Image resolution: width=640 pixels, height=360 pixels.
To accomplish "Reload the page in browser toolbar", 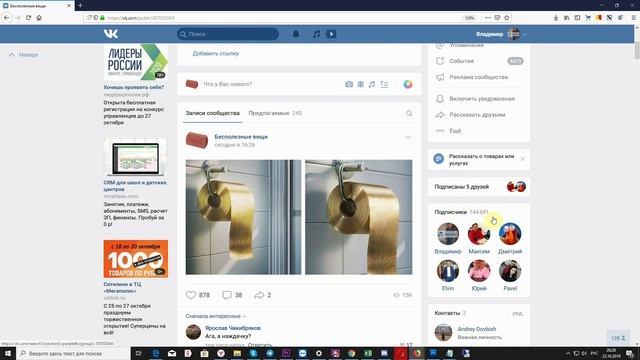I will tap(28, 18).
